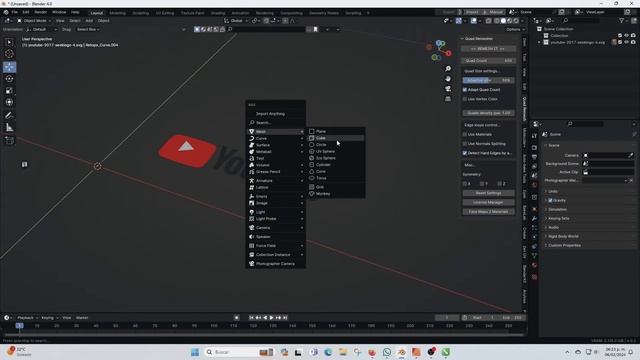Enable the Use Normals Splitting checkbox
This screenshot has height=360, width=640.
(465, 144)
